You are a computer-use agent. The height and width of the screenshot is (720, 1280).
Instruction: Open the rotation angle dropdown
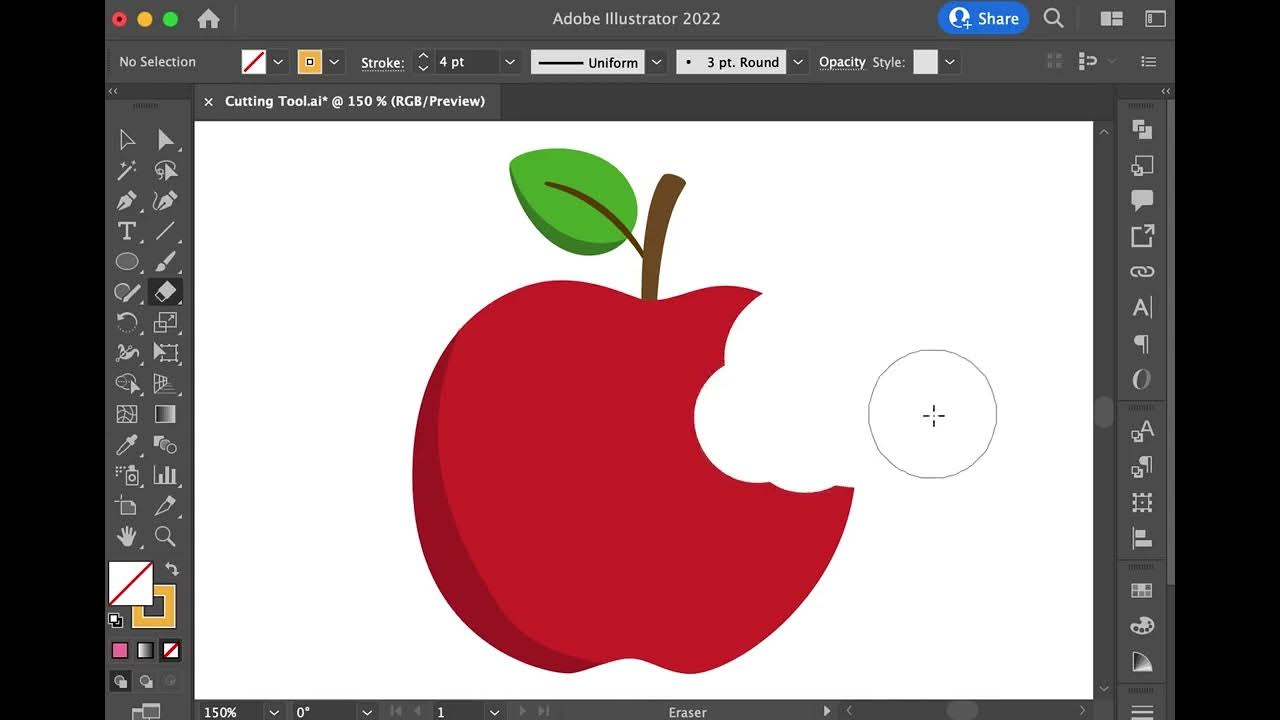[x=367, y=712]
